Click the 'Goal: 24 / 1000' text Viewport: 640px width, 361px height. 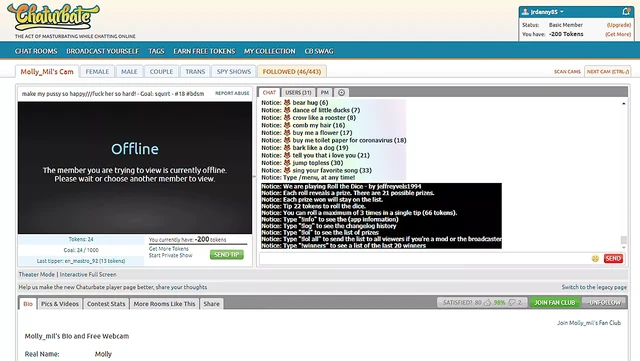[81, 250]
